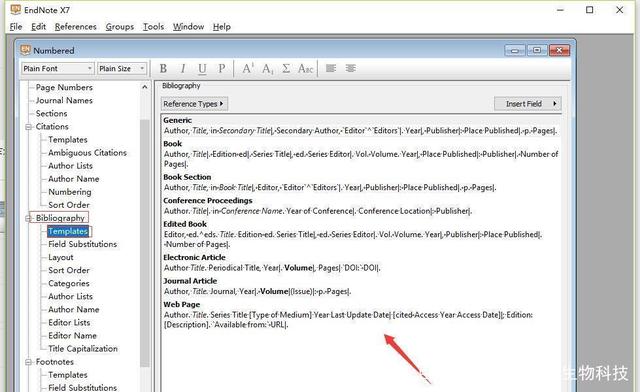Screen dimensions: 640x392
Task: Select Field Substitutions under Bibliography
Action: click(82, 244)
